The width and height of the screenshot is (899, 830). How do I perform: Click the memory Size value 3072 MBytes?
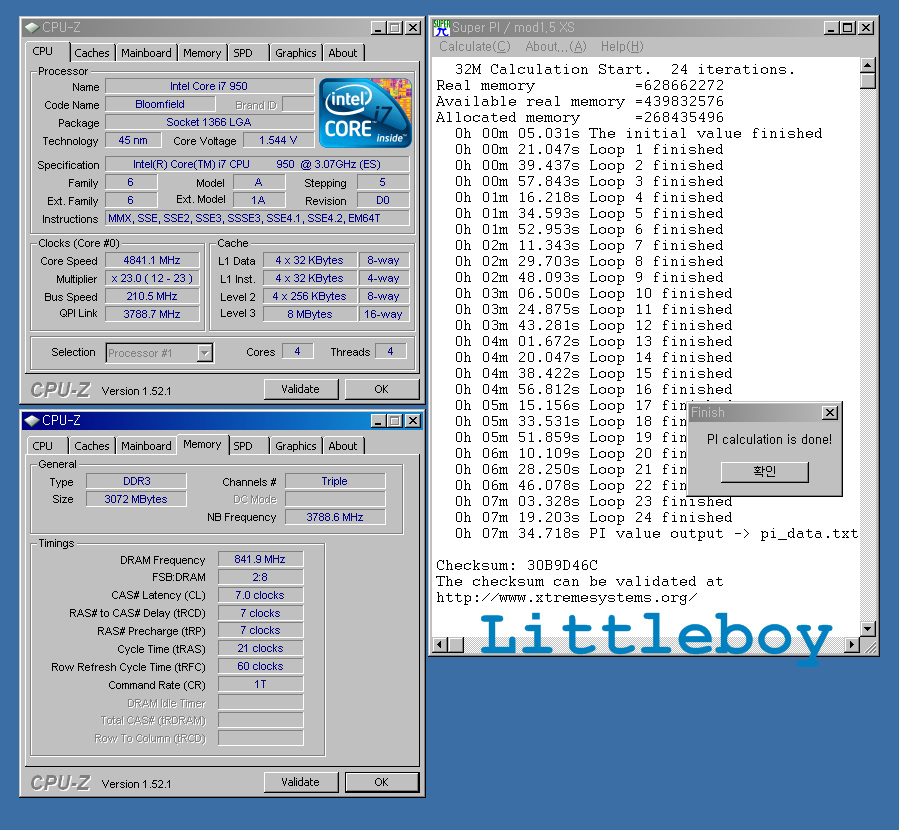pos(136,499)
